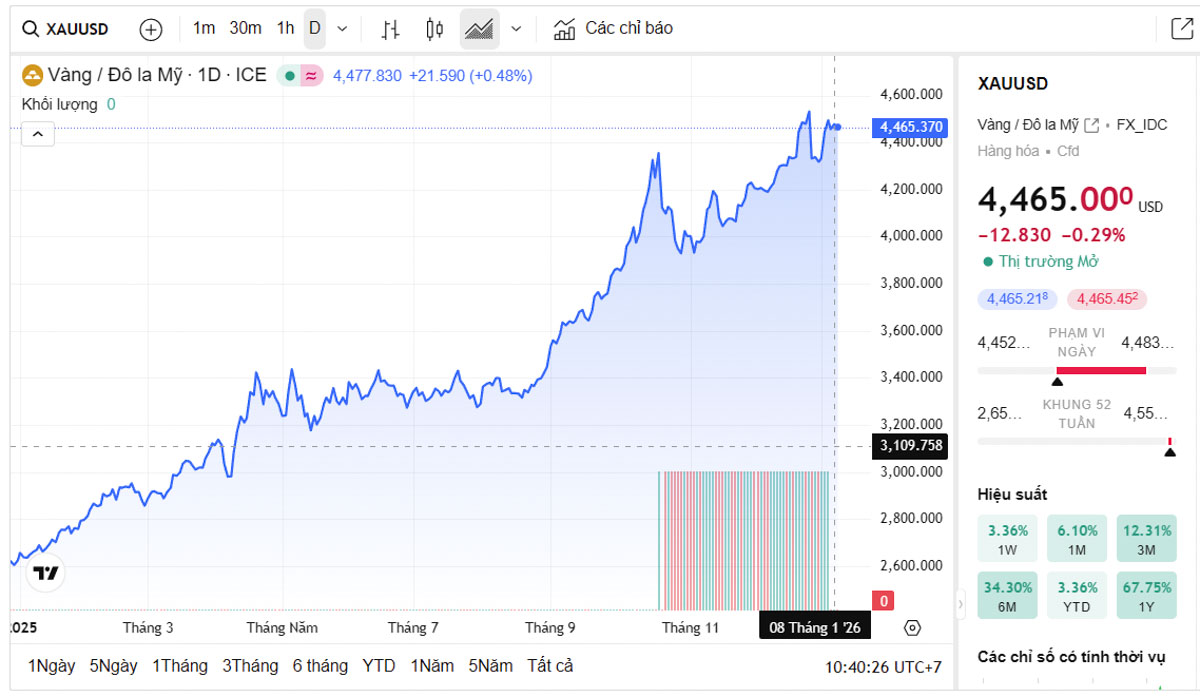Viewport: 1200px width, 697px height.
Task: Switch to the 3Tháng date range
Action: coord(250,666)
